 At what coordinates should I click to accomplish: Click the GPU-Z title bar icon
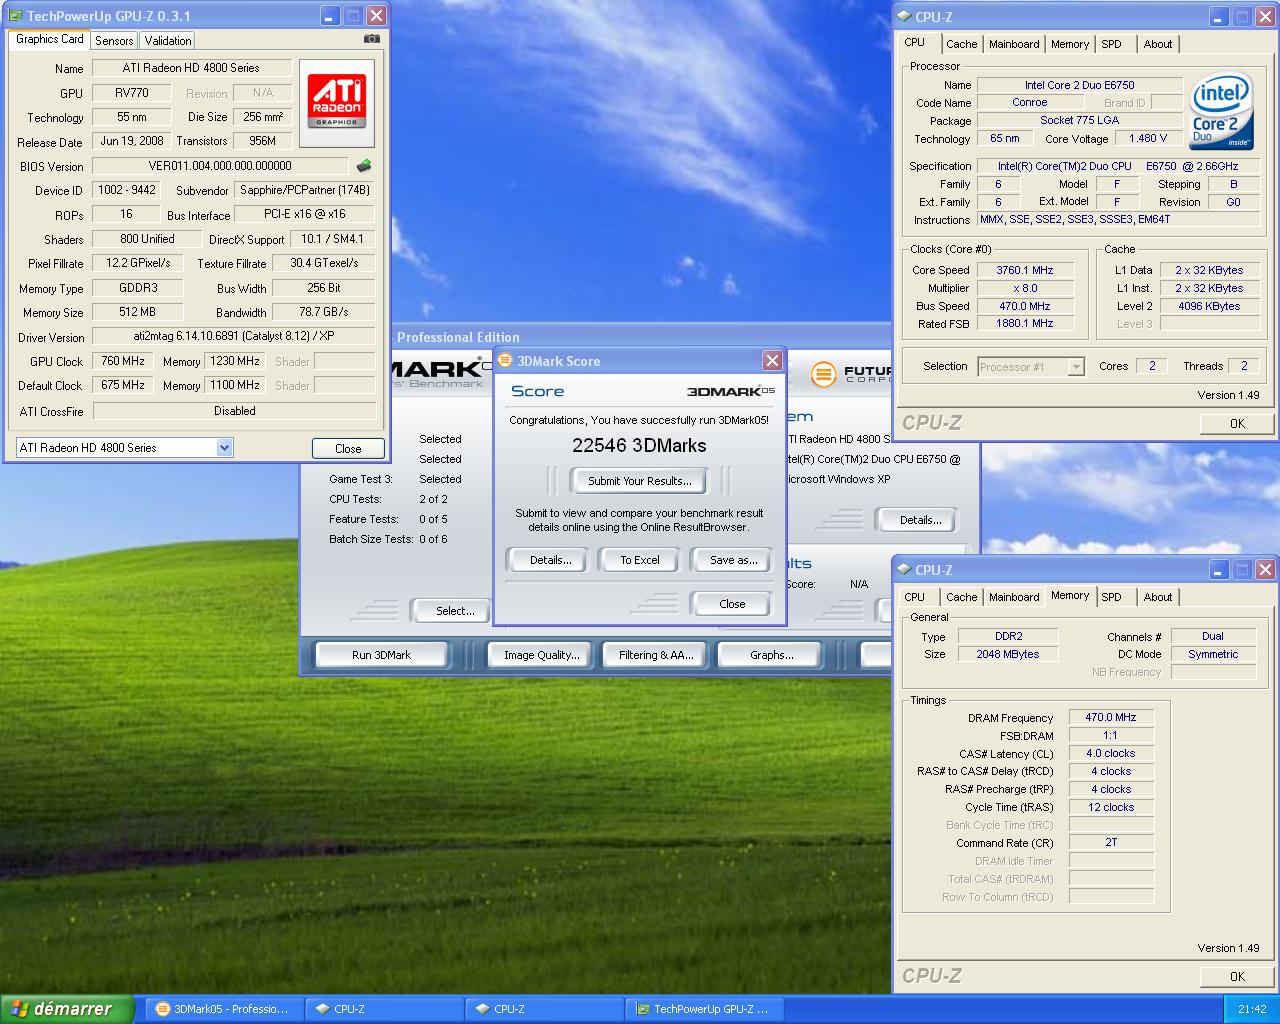(x=15, y=16)
